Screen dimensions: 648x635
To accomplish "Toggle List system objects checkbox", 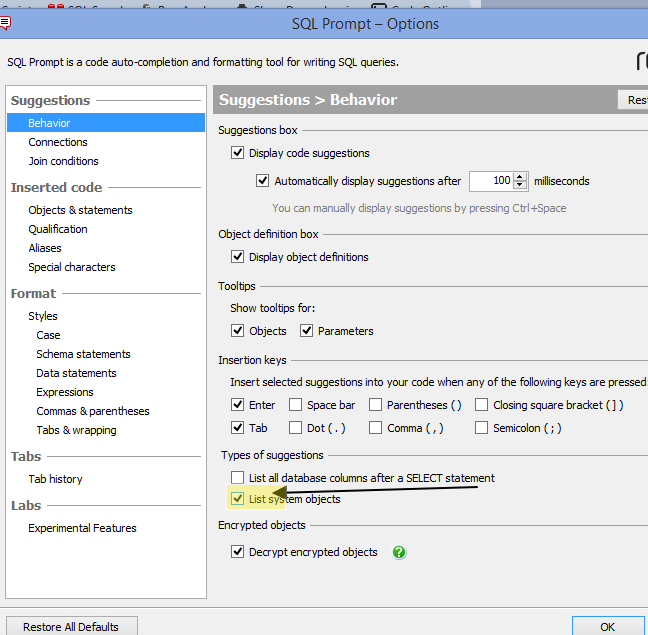I will click(237, 499).
